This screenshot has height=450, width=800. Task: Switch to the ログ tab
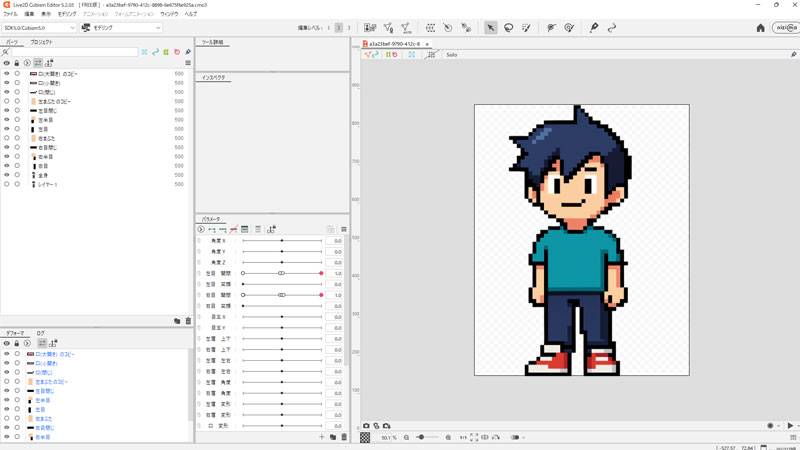40,333
